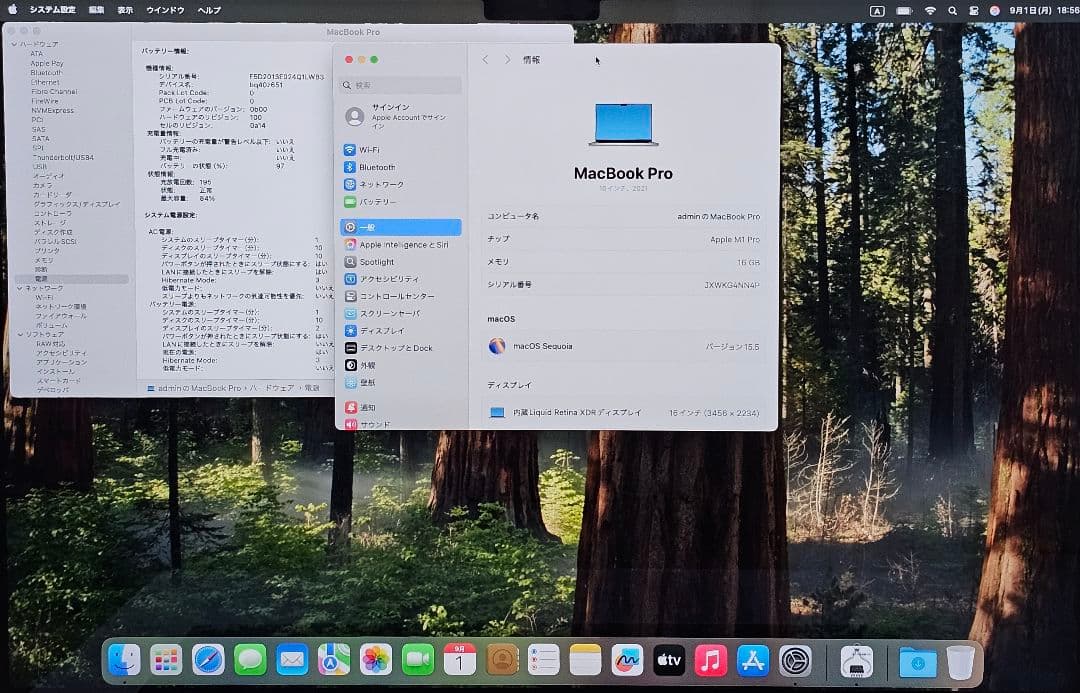
Task: Go back using the 情報 window back arrow
Action: tap(485, 59)
